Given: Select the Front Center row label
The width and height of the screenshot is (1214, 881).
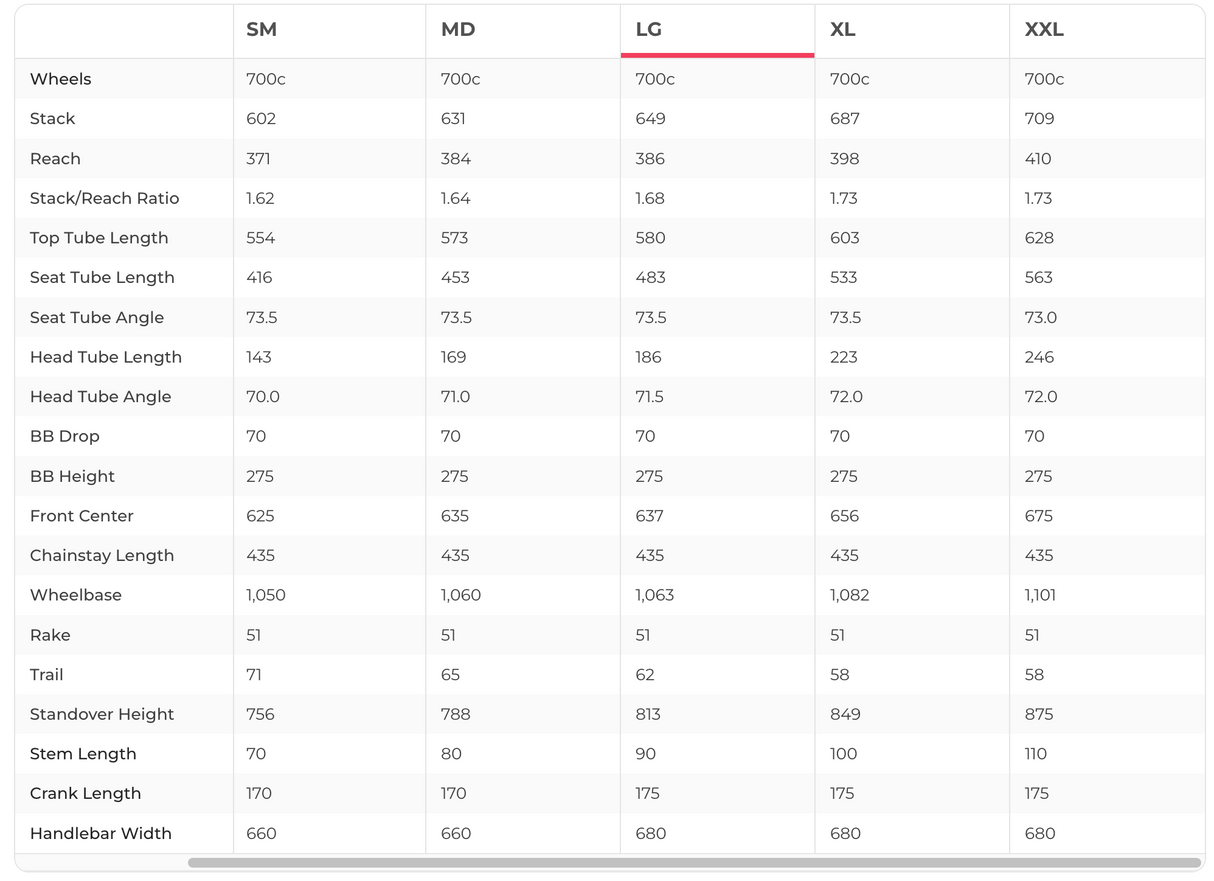Looking at the screenshot, I should point(81,516).
